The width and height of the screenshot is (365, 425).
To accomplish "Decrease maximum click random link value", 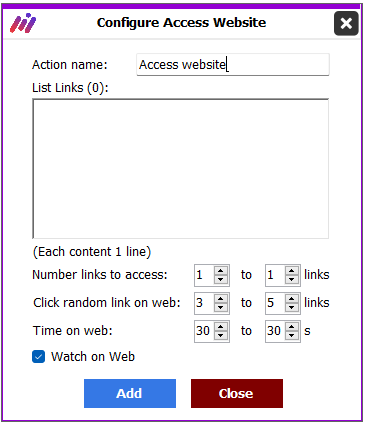I will pyautogui.click(x=292, y=307).
